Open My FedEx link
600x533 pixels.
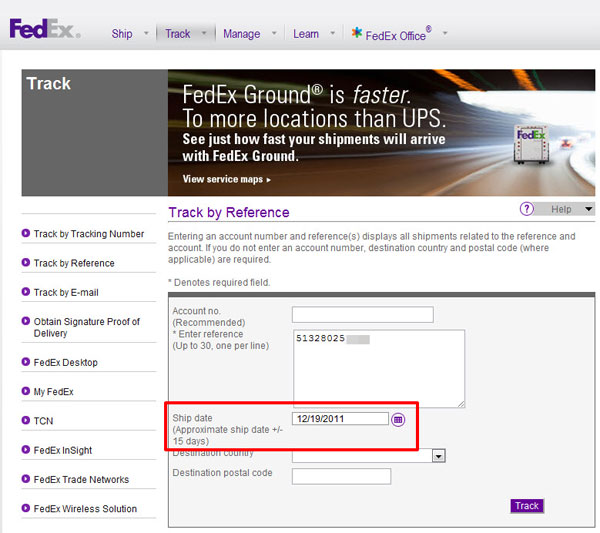53,392
